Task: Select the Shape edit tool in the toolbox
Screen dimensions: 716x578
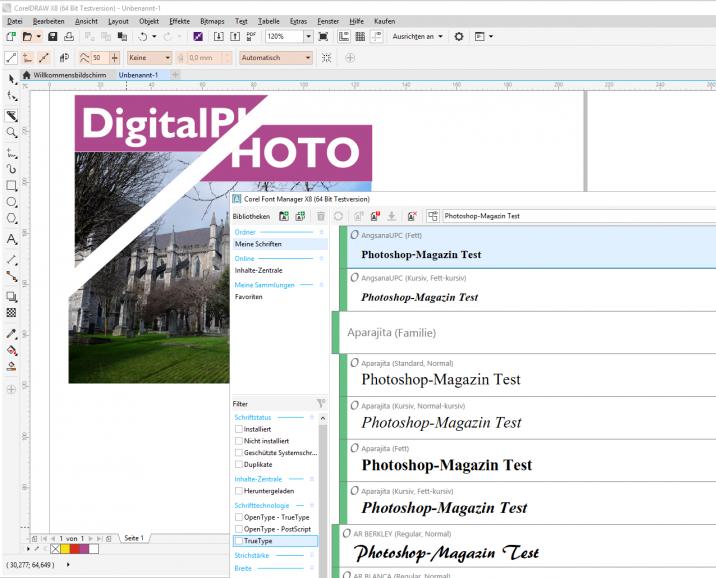Action: coord(11,96)
